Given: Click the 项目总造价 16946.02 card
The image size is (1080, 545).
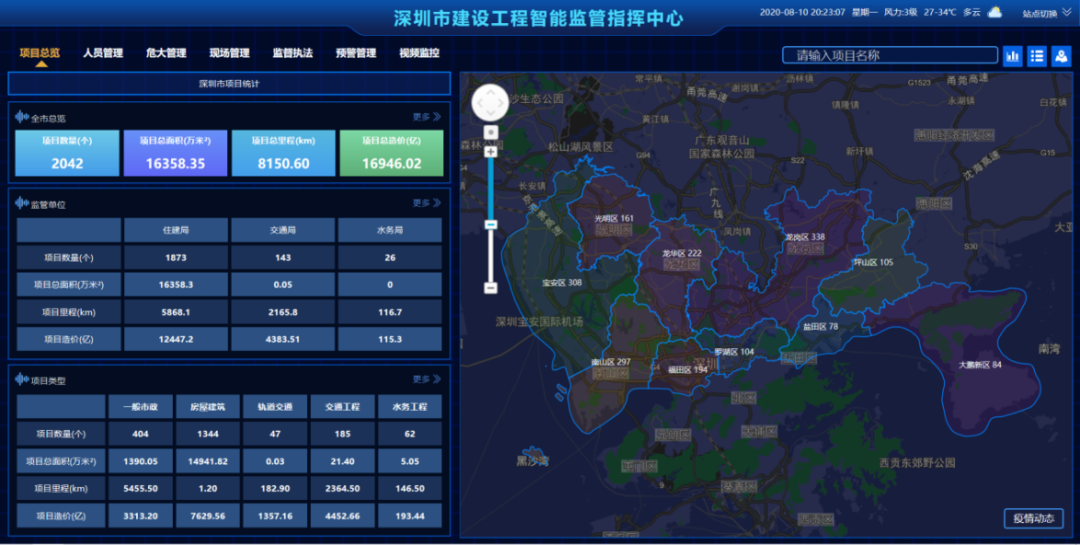Looking at the screenshot, I should tap(391, 154).
